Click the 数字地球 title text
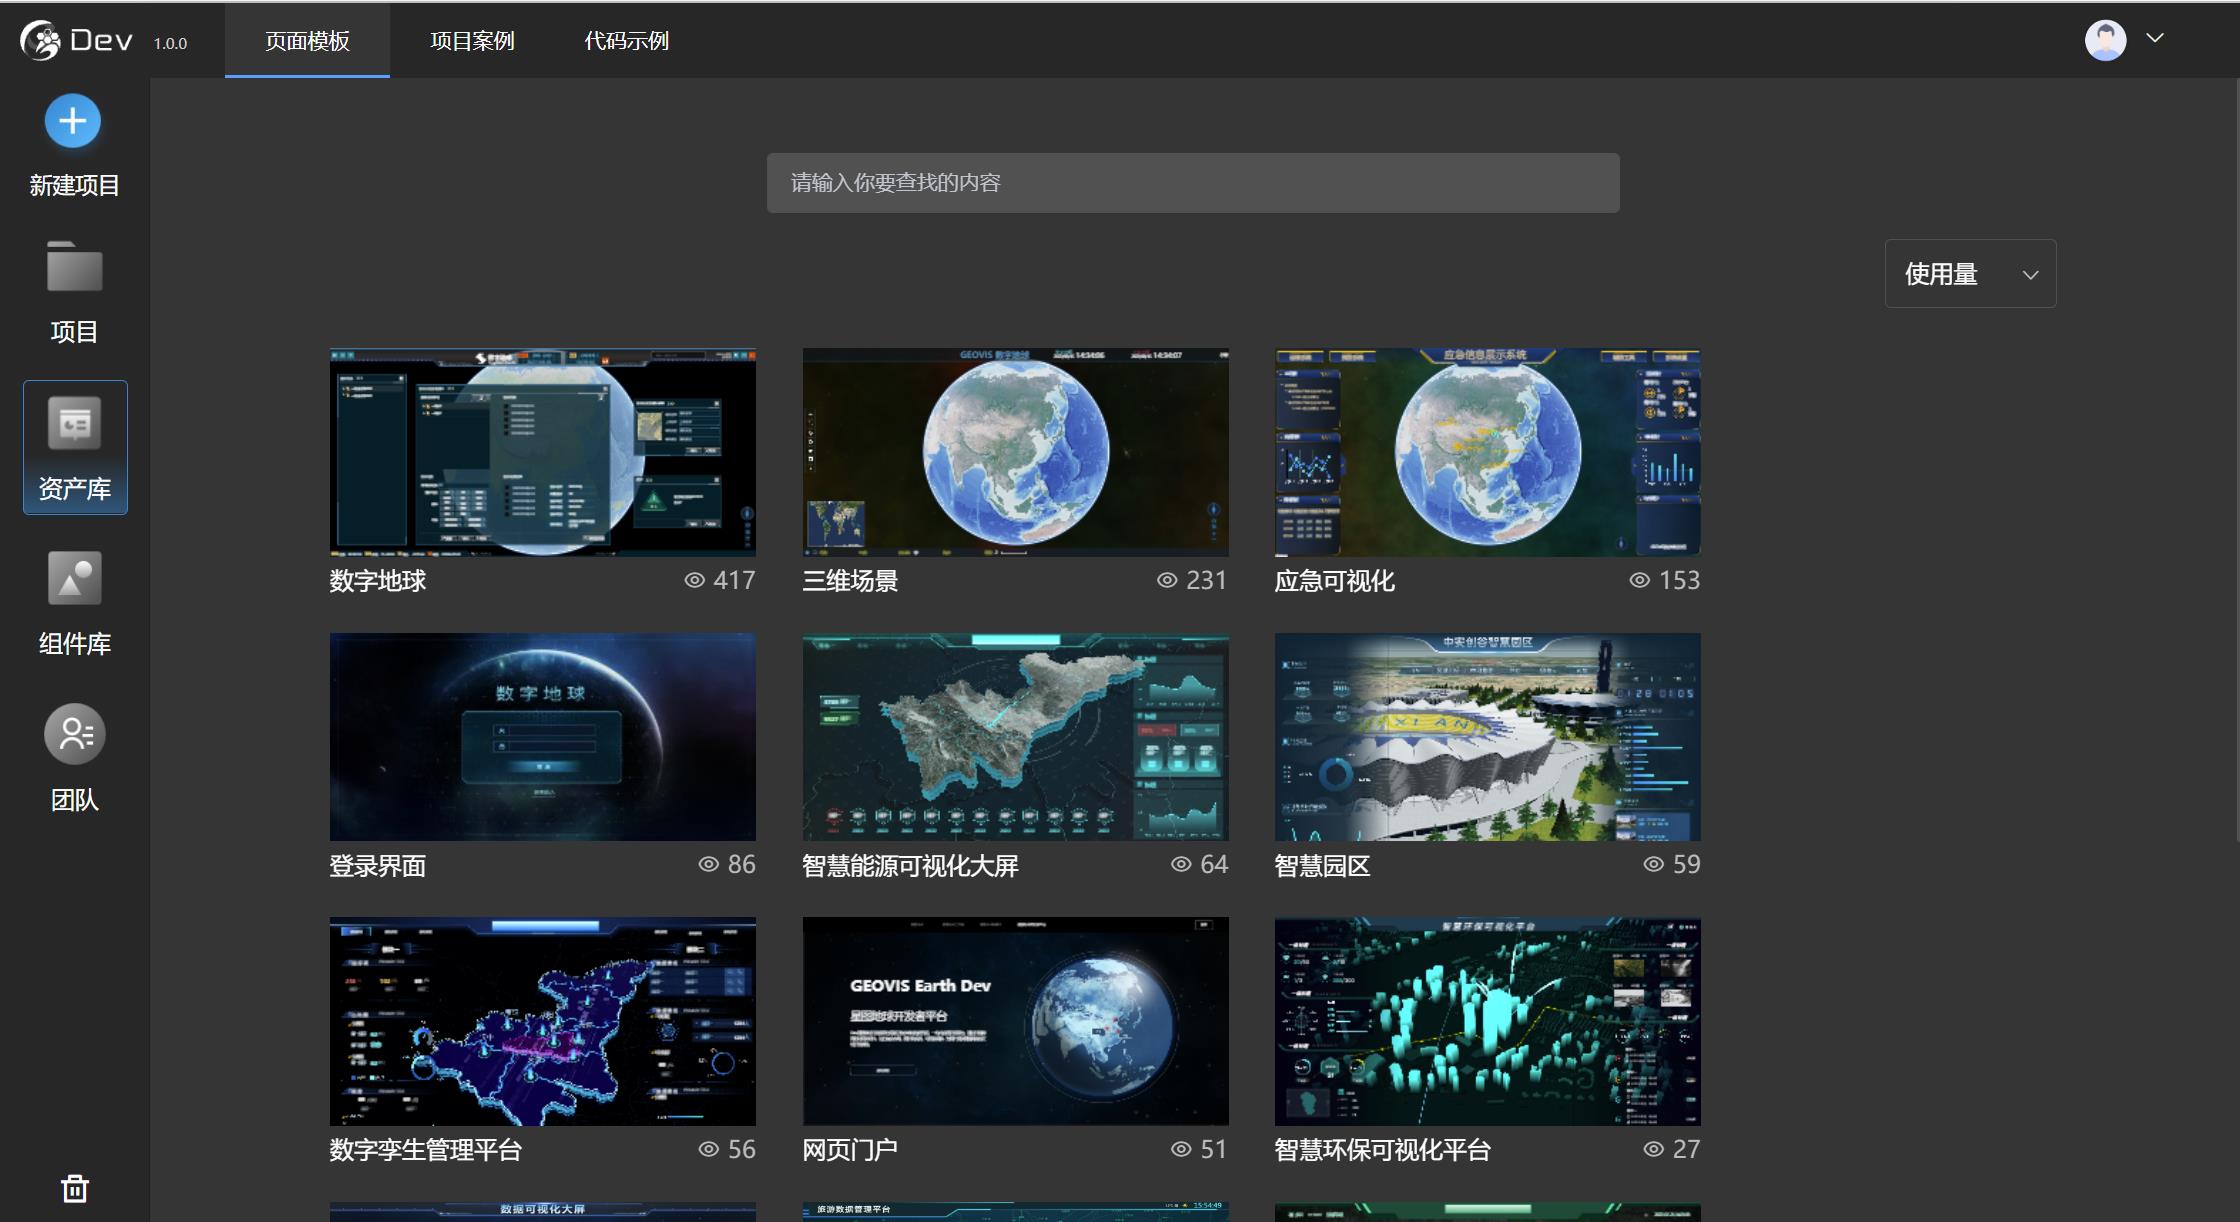The width and height of the screenshot is (2240, 1222). click(378, 581)
